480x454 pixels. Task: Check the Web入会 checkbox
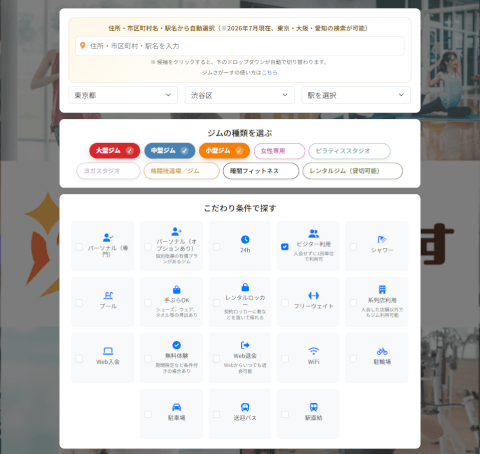79,359
